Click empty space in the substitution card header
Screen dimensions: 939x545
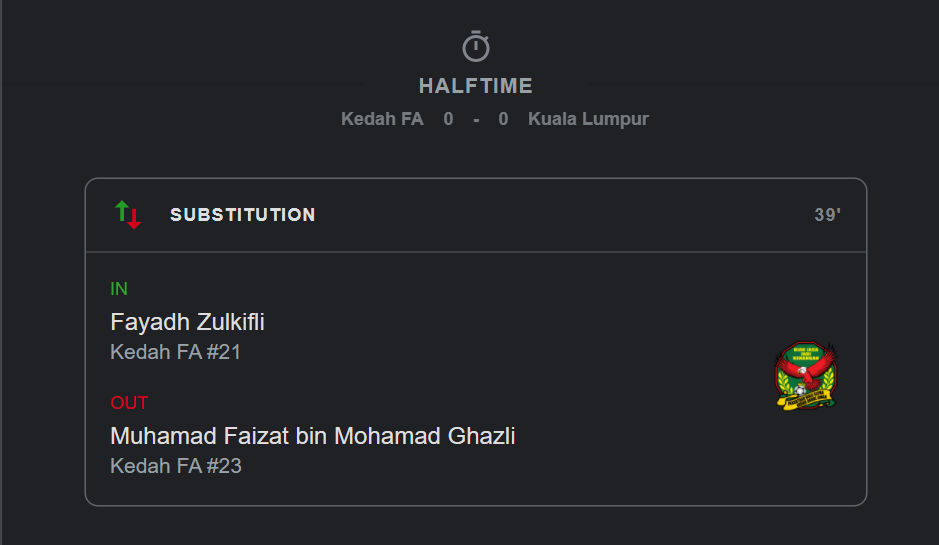(x=560, y=215)
